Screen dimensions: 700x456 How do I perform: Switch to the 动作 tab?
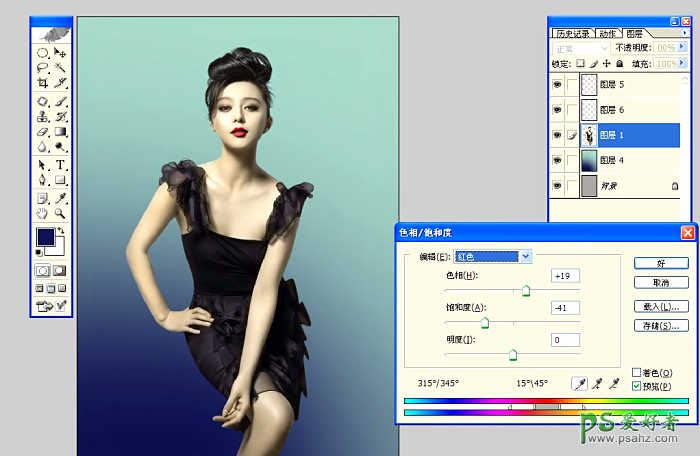(x=609, y=33)
